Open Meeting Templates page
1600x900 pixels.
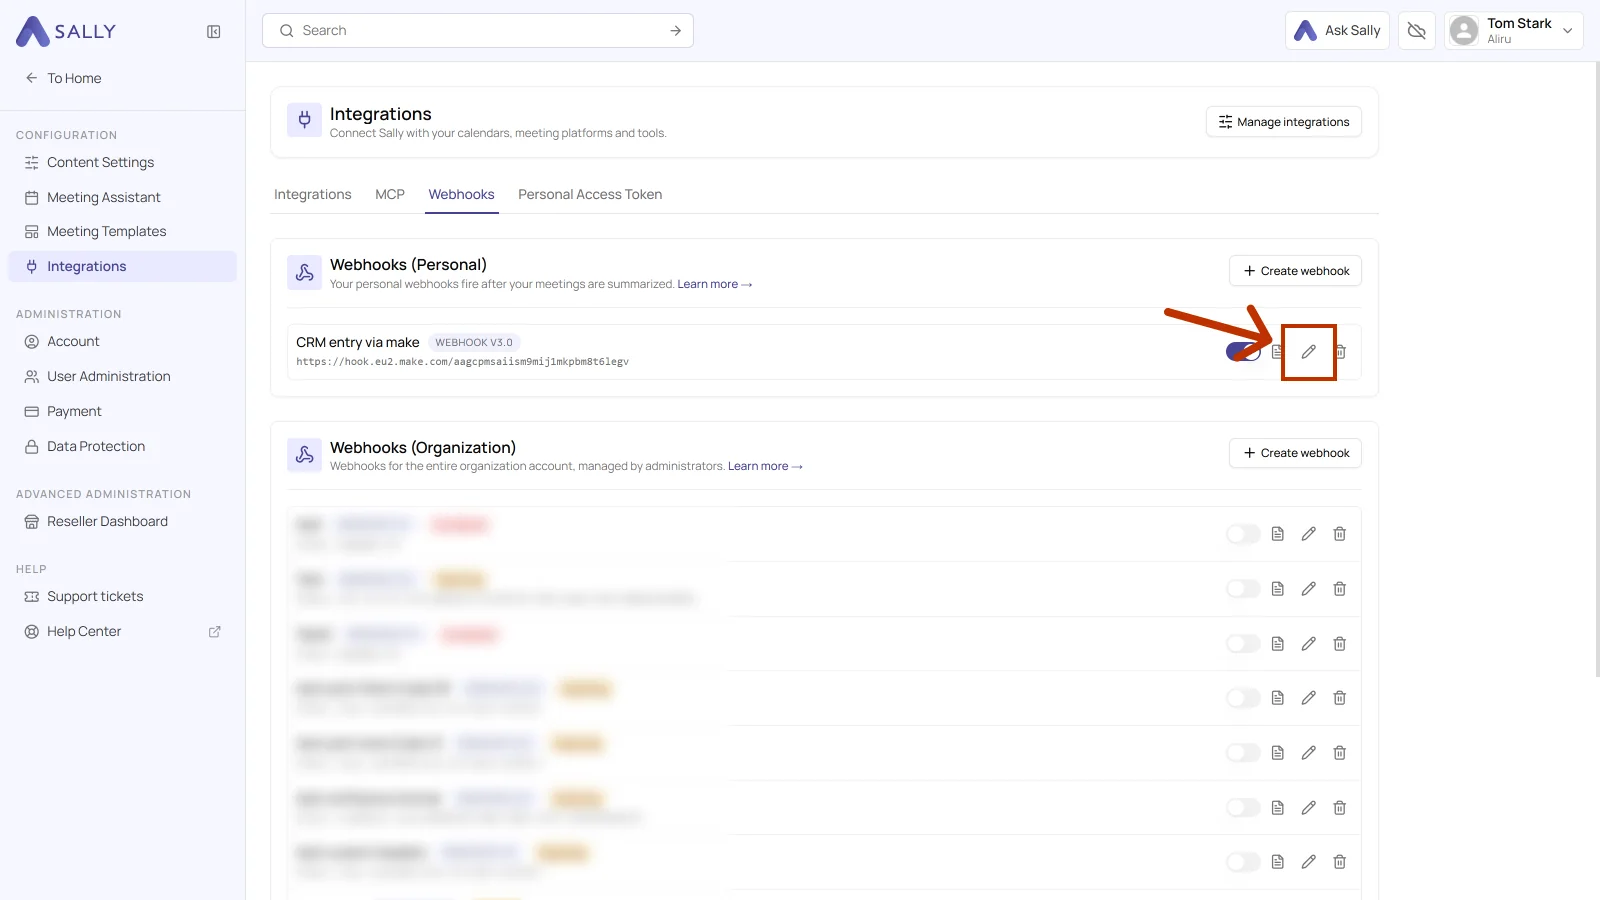point(122,232)
